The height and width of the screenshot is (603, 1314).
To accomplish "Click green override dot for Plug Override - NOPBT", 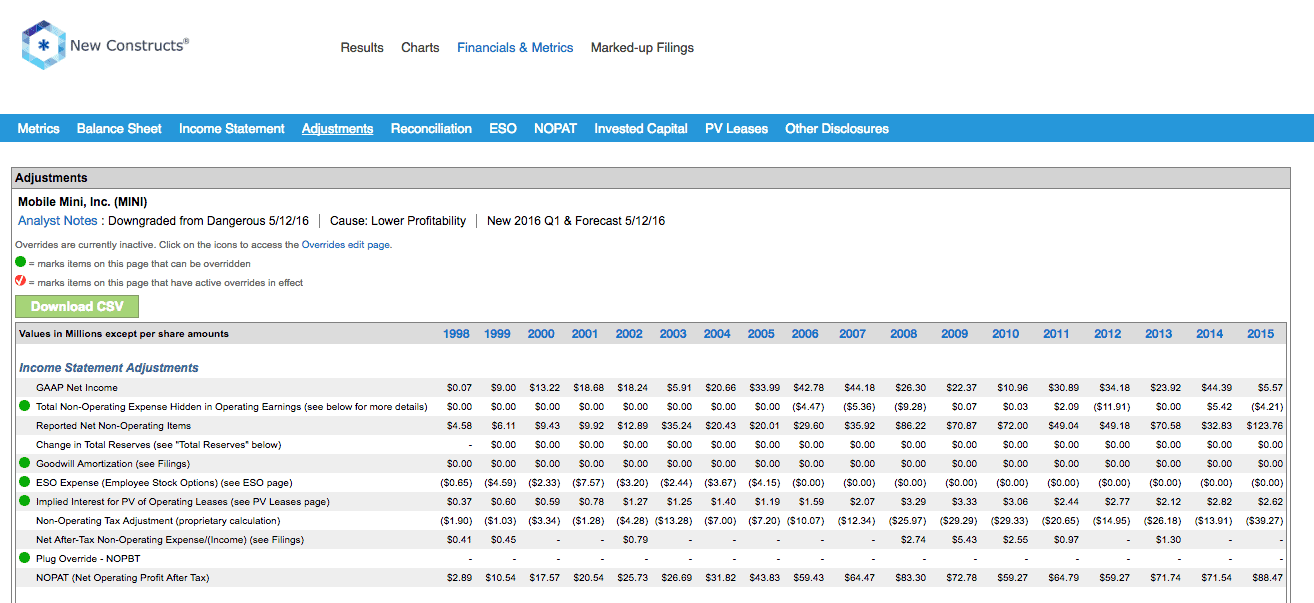I will click(24, 559).
